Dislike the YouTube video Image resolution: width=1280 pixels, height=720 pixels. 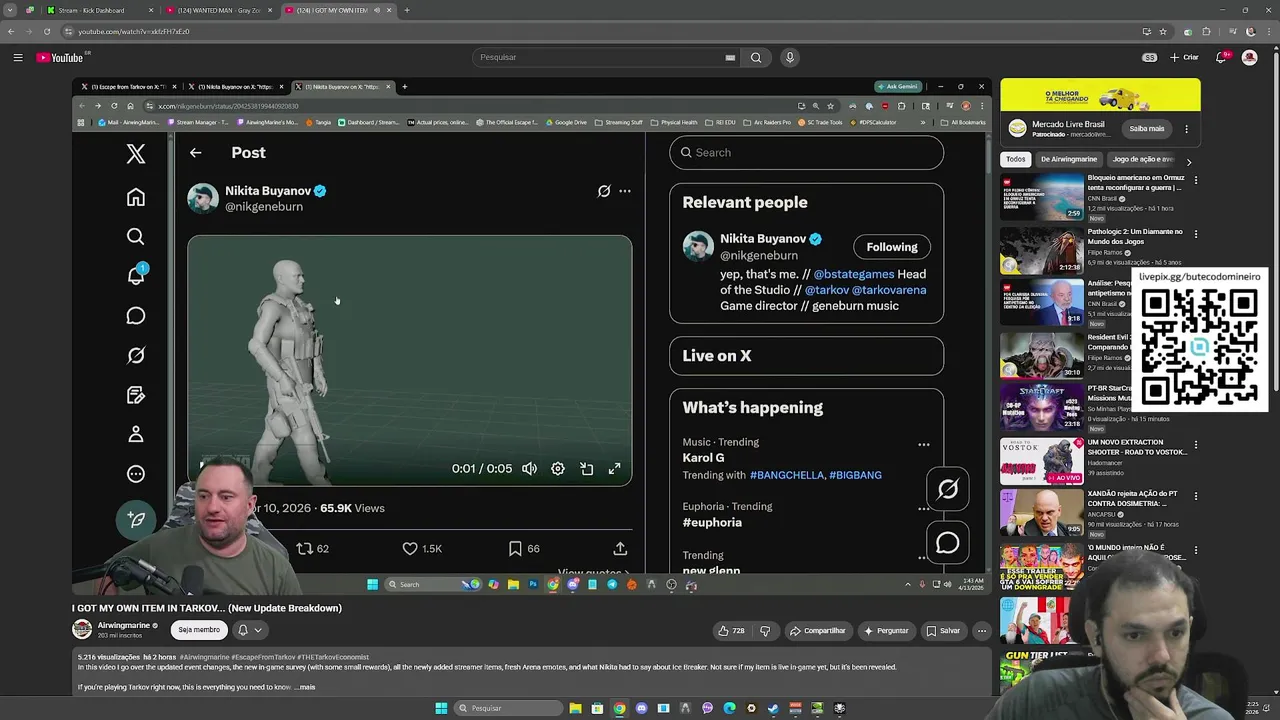point(765,631)
